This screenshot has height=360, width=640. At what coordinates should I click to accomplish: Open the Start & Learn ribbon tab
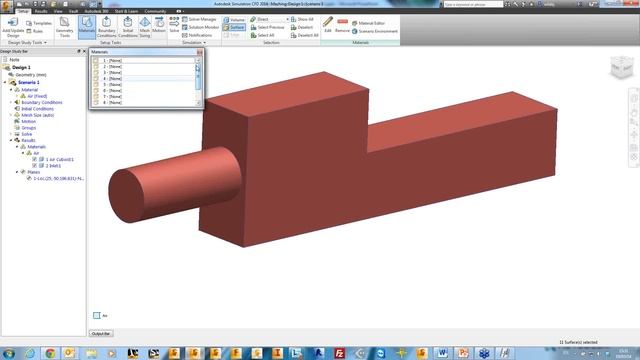pos(126,11)
